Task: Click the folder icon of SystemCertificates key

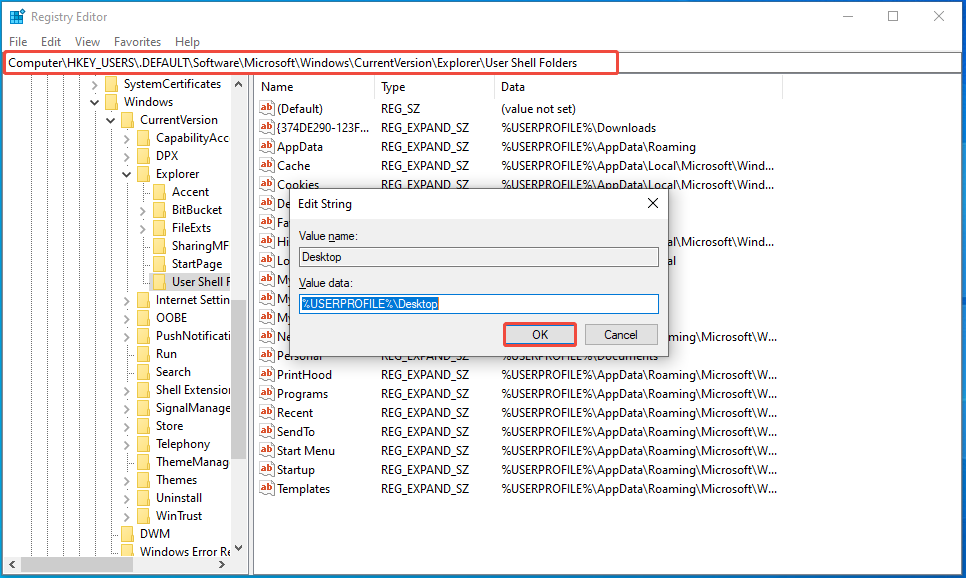Action: [x=112, y=84]
